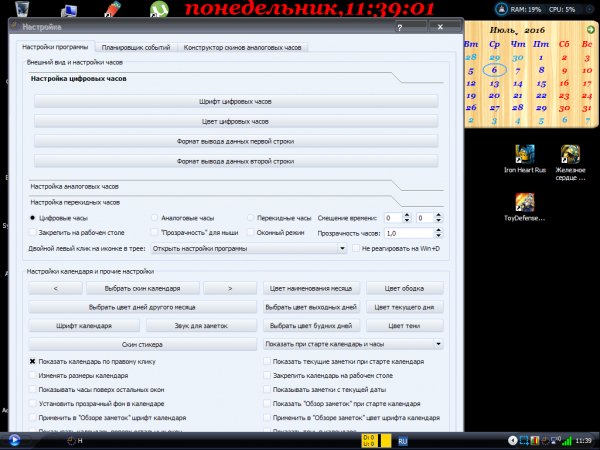Enable Изменять размеры календаря checkbox

coord(33,375)
